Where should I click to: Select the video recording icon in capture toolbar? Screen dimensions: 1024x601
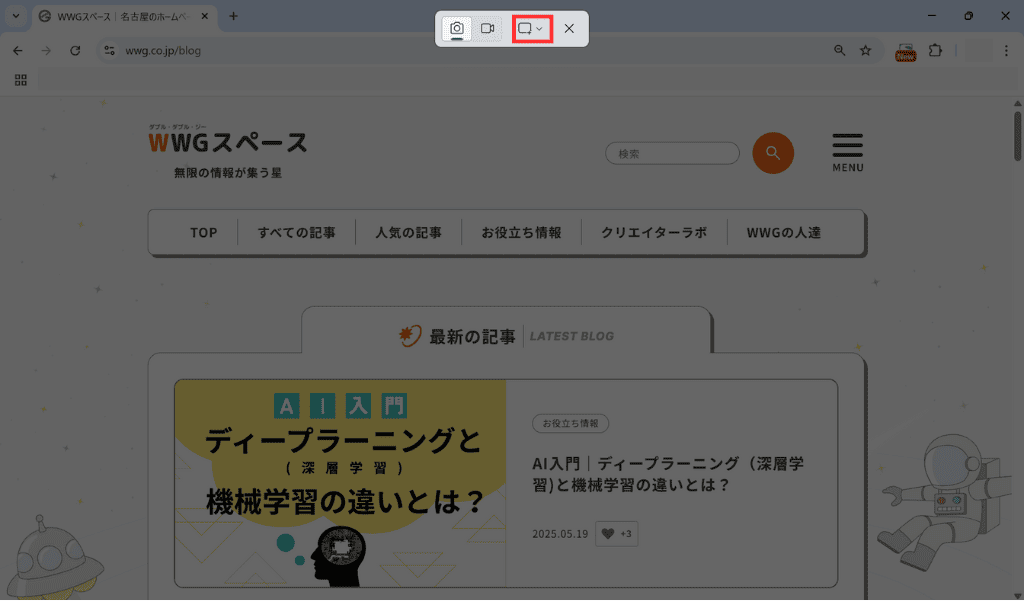click(x=489, y=29)
